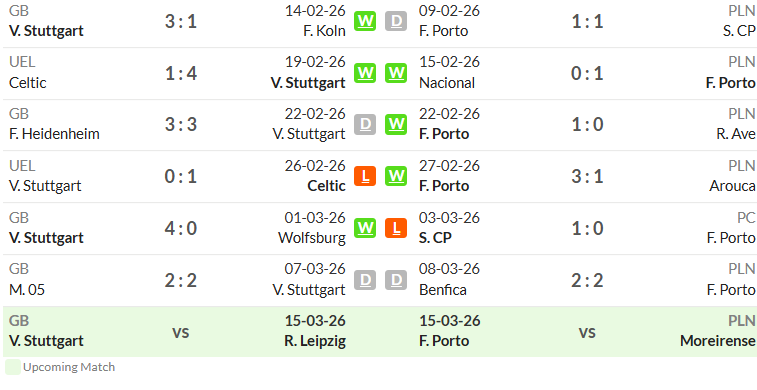Click the F. Heidenheim team name
This screenshot has height=390, width=757.
pos(54,134)
